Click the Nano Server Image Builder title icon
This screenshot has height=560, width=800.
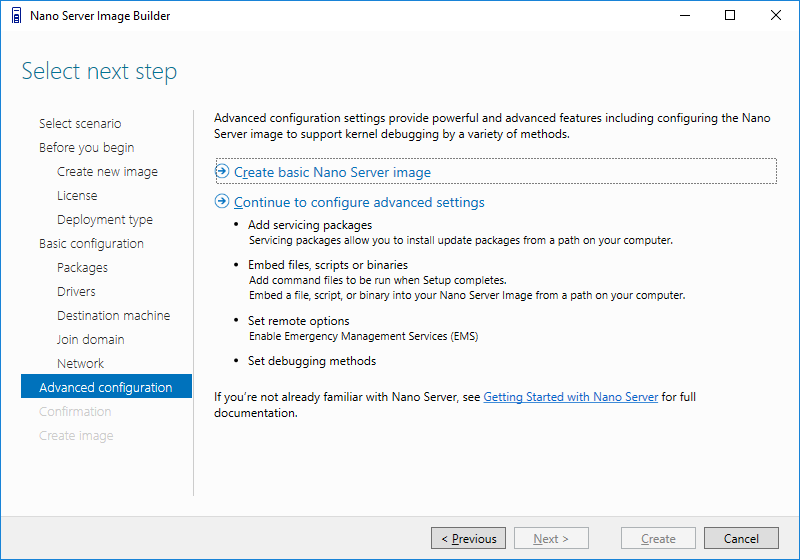point(16,15)
